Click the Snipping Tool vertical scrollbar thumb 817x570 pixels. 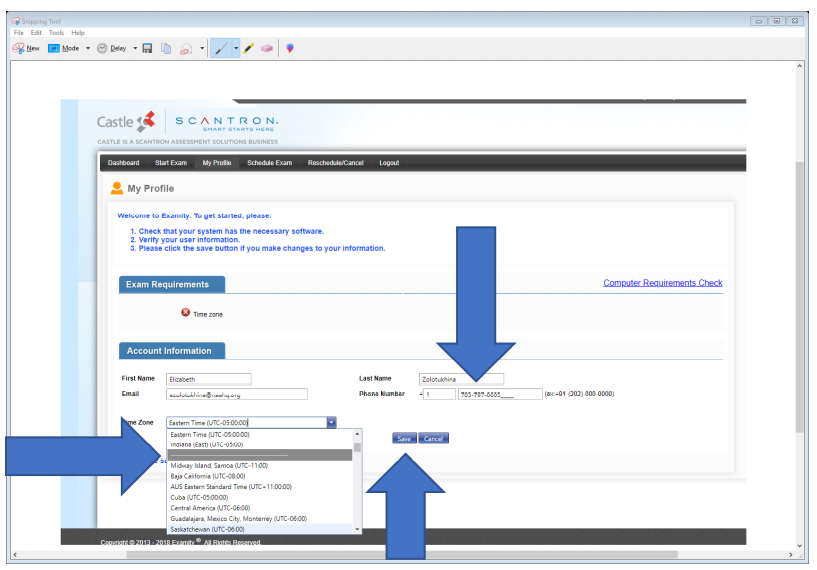coord(799,297)
